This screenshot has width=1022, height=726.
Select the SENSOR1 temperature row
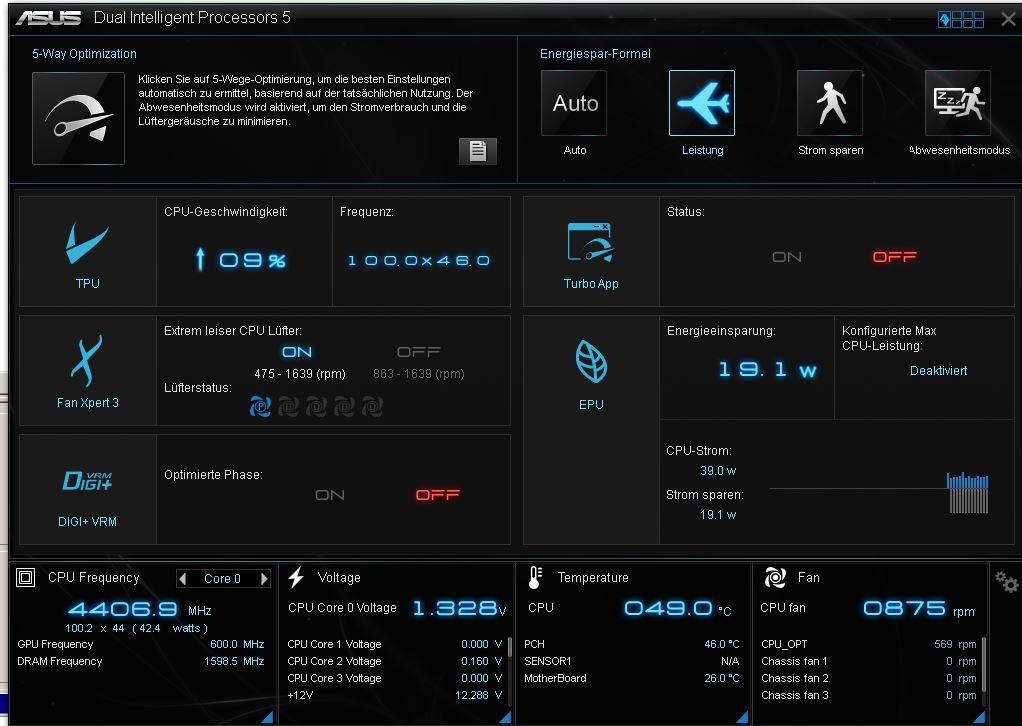click(632, 661)
